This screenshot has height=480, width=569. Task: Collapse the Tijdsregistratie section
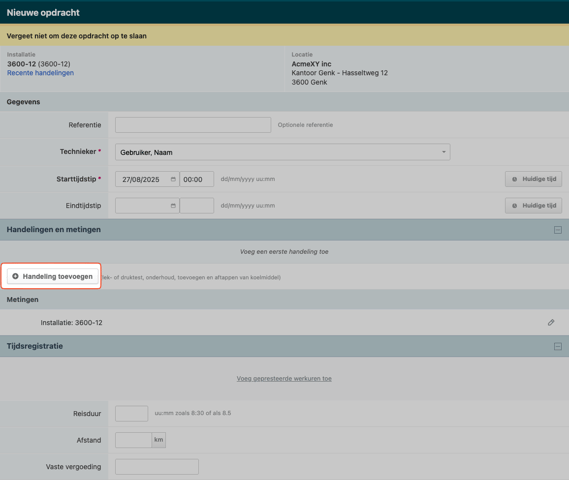click(558, 346)
